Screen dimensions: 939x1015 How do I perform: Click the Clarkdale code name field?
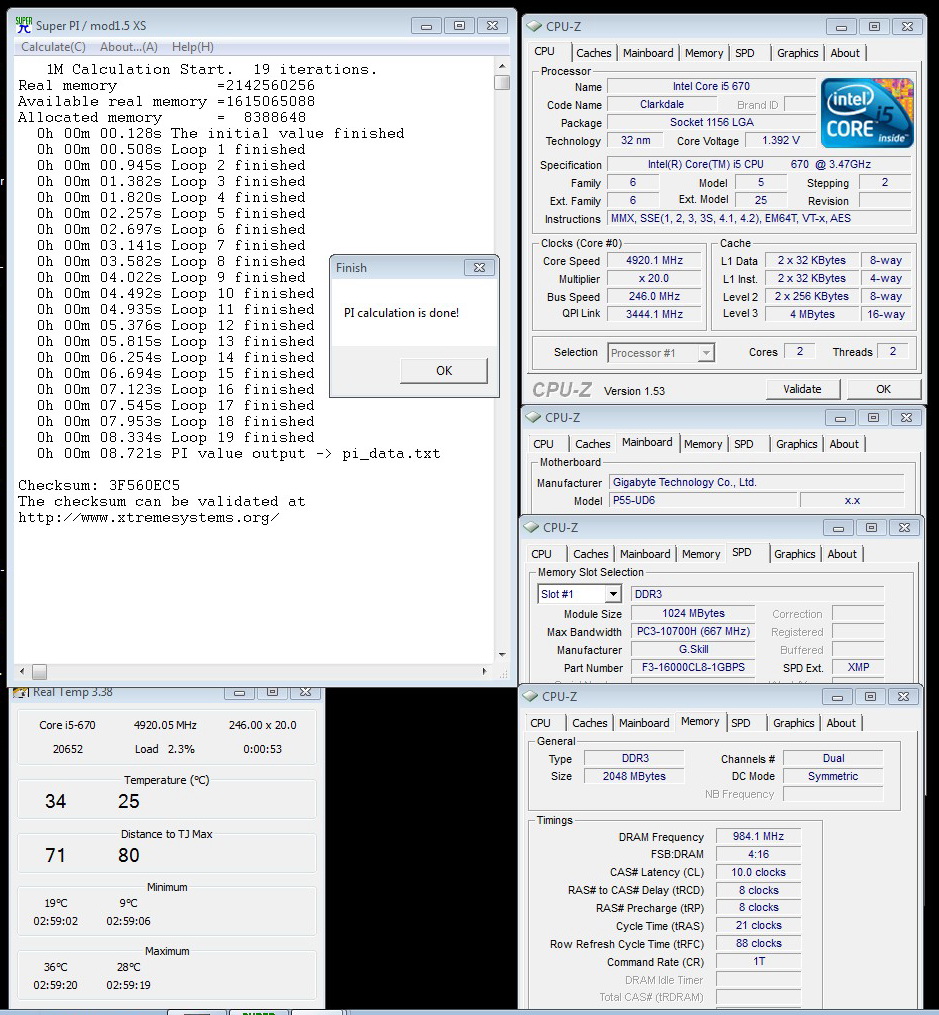pos(661,104)
